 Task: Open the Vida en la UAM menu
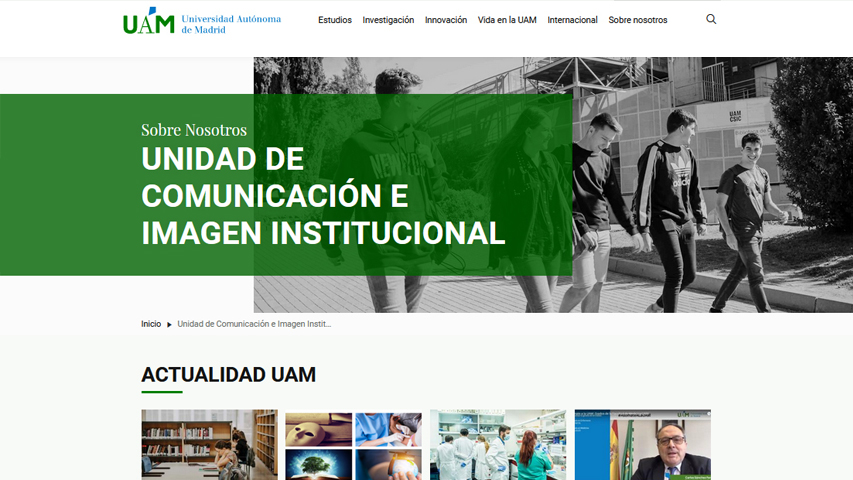click(x=507, y=20)
